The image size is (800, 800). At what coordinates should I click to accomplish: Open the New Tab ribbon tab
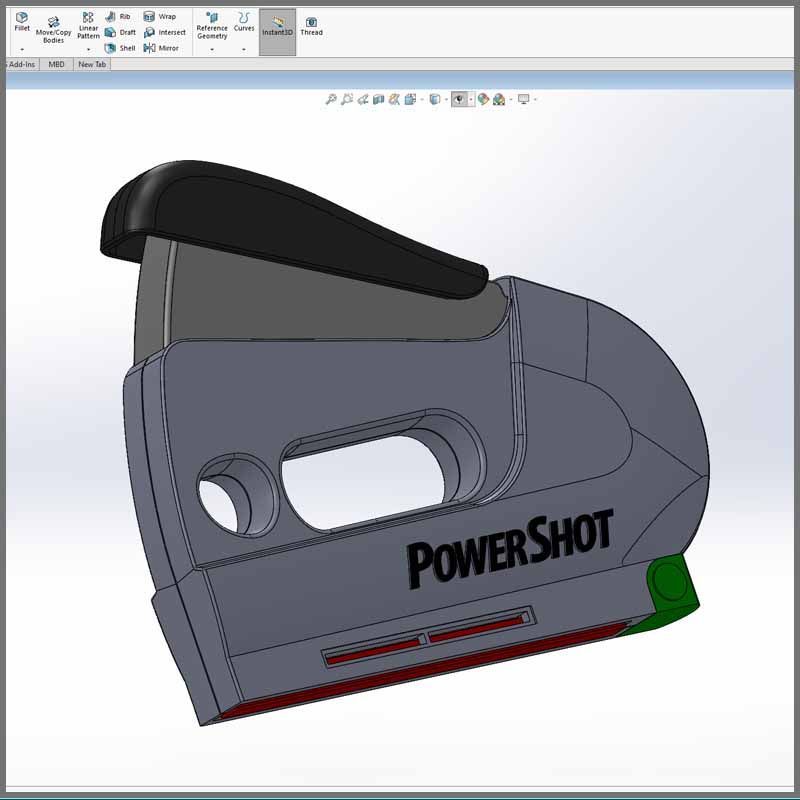92,64
